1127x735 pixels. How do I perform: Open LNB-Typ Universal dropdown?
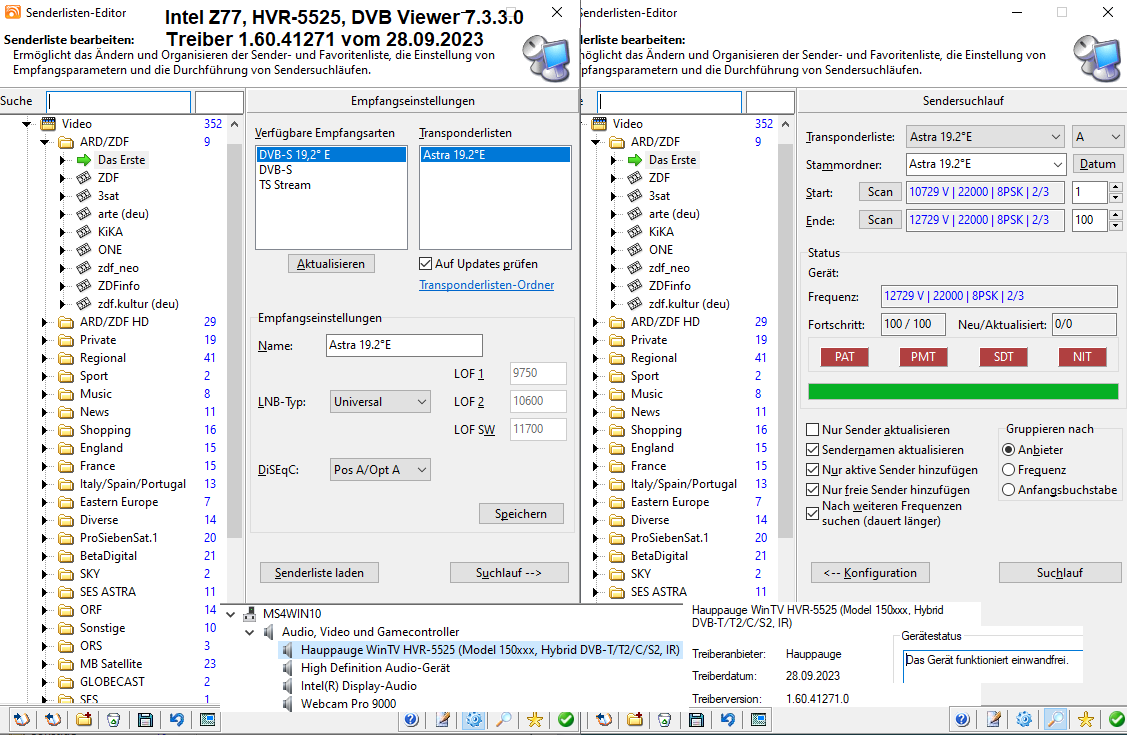(380, 402)
